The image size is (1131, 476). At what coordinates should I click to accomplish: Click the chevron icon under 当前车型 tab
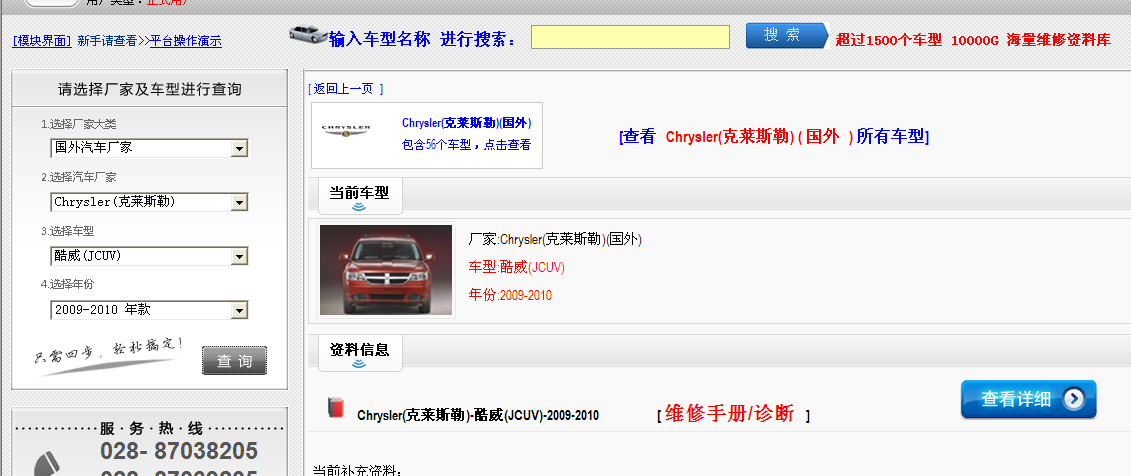(358, 207)
